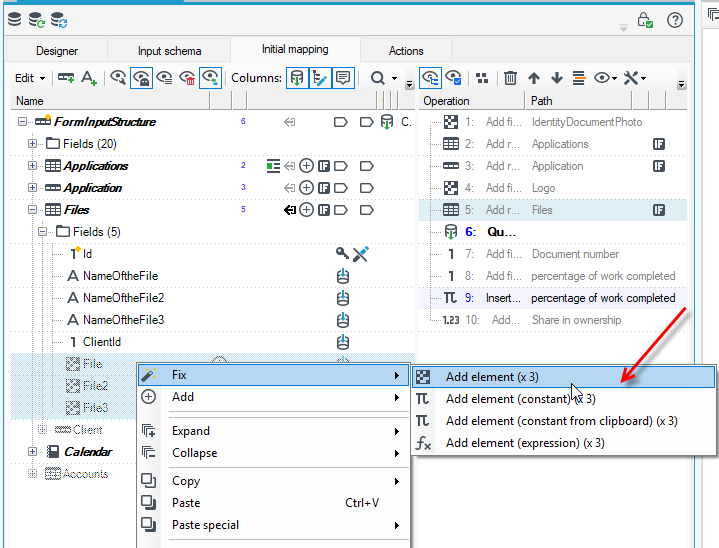Select operation 9 Insert percentage of work completed

[553, 298]
